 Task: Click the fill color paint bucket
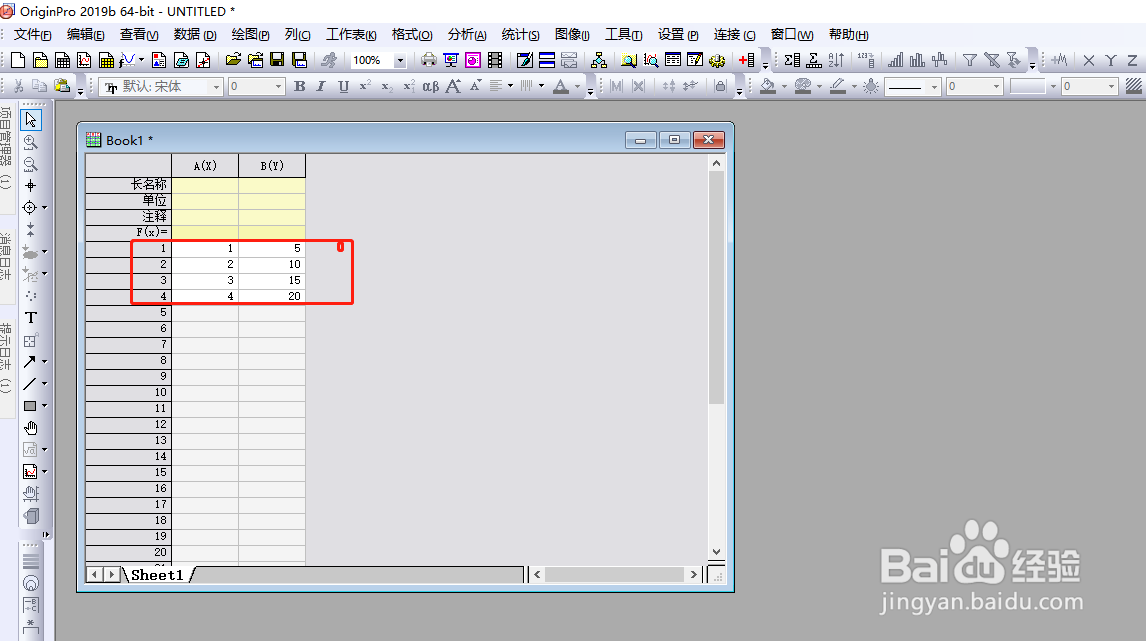[x=768, y=86]
